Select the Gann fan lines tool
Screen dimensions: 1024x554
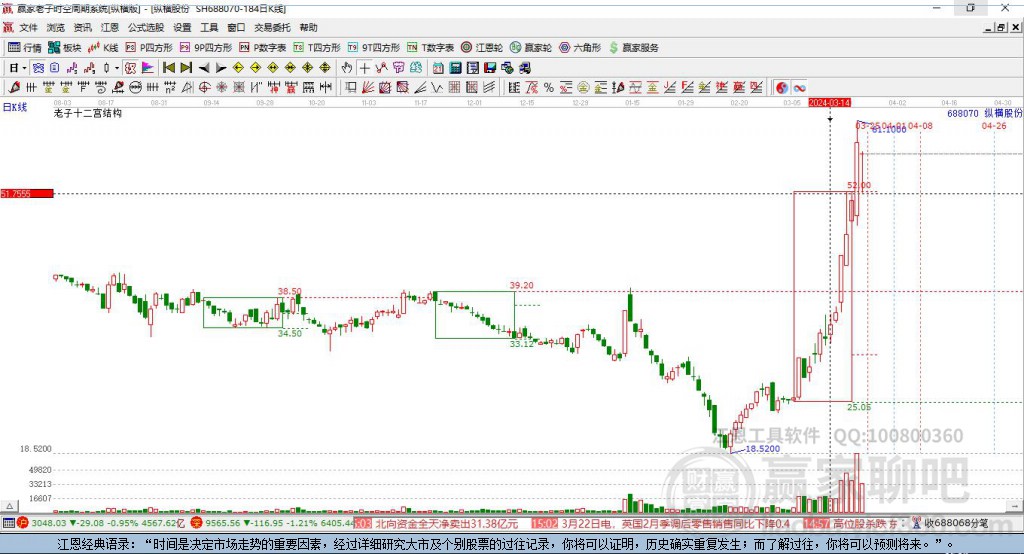368,88
